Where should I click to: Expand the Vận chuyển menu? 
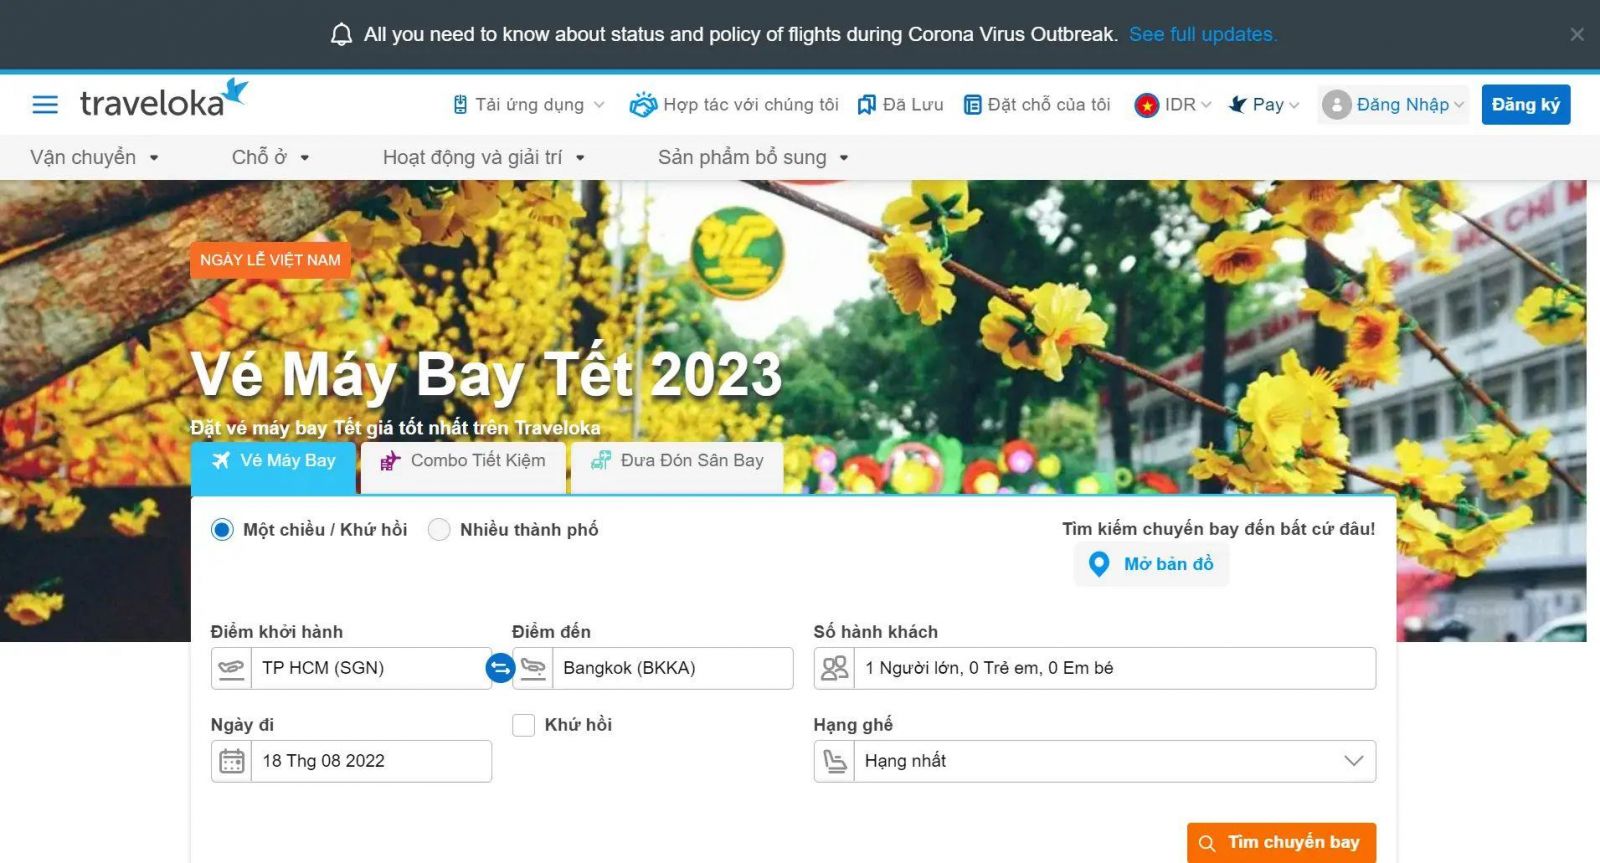[x=95, y=157]
